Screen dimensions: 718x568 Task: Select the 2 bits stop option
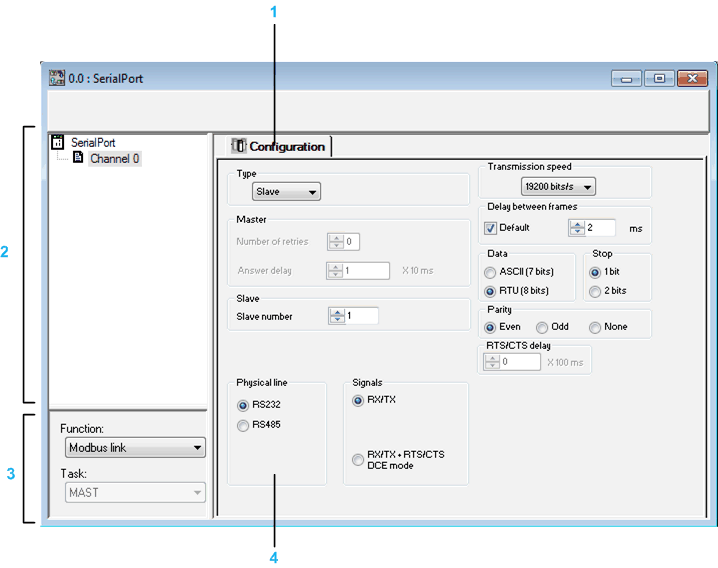(x=595, y=291)
